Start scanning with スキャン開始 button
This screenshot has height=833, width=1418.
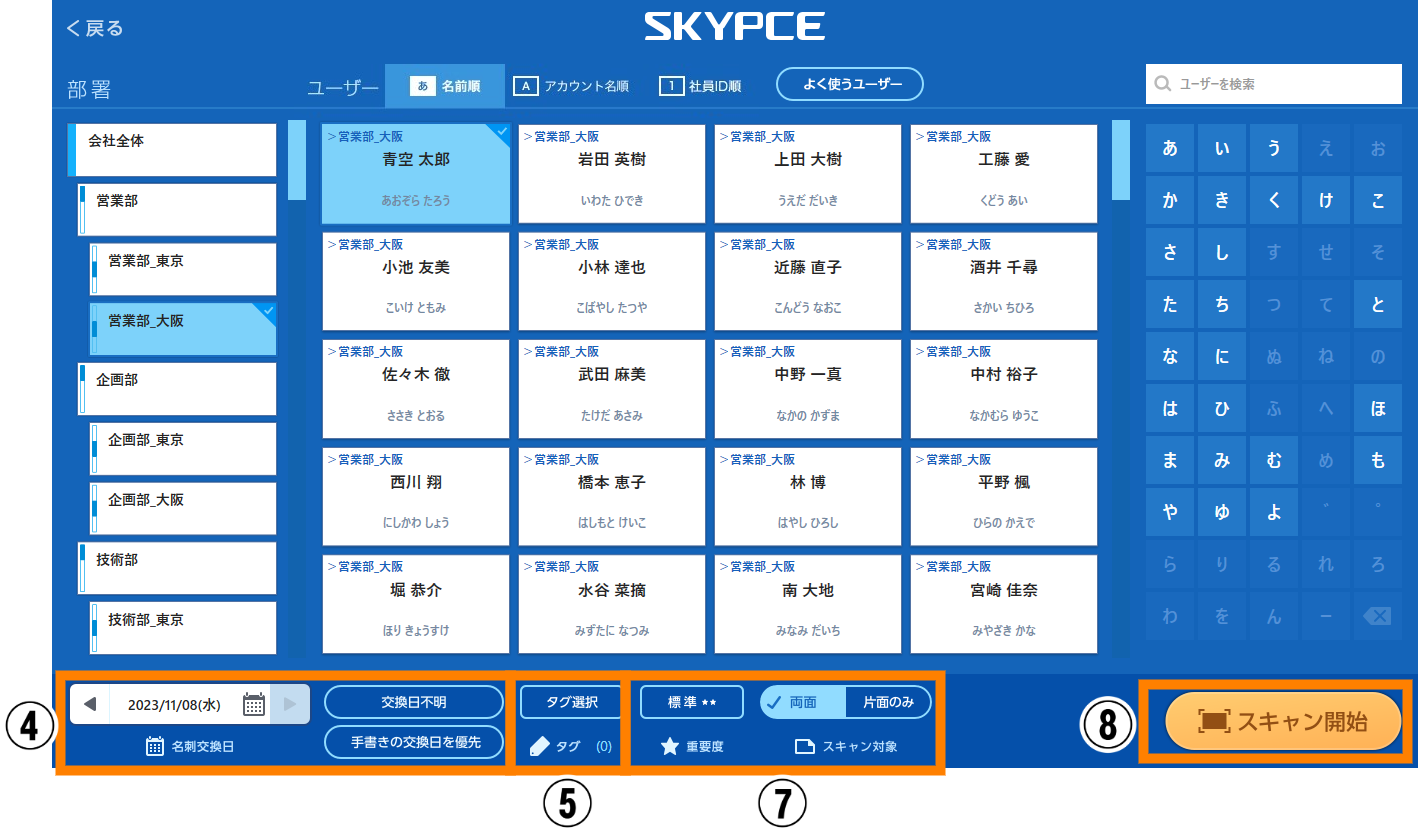coord(1283,721)
